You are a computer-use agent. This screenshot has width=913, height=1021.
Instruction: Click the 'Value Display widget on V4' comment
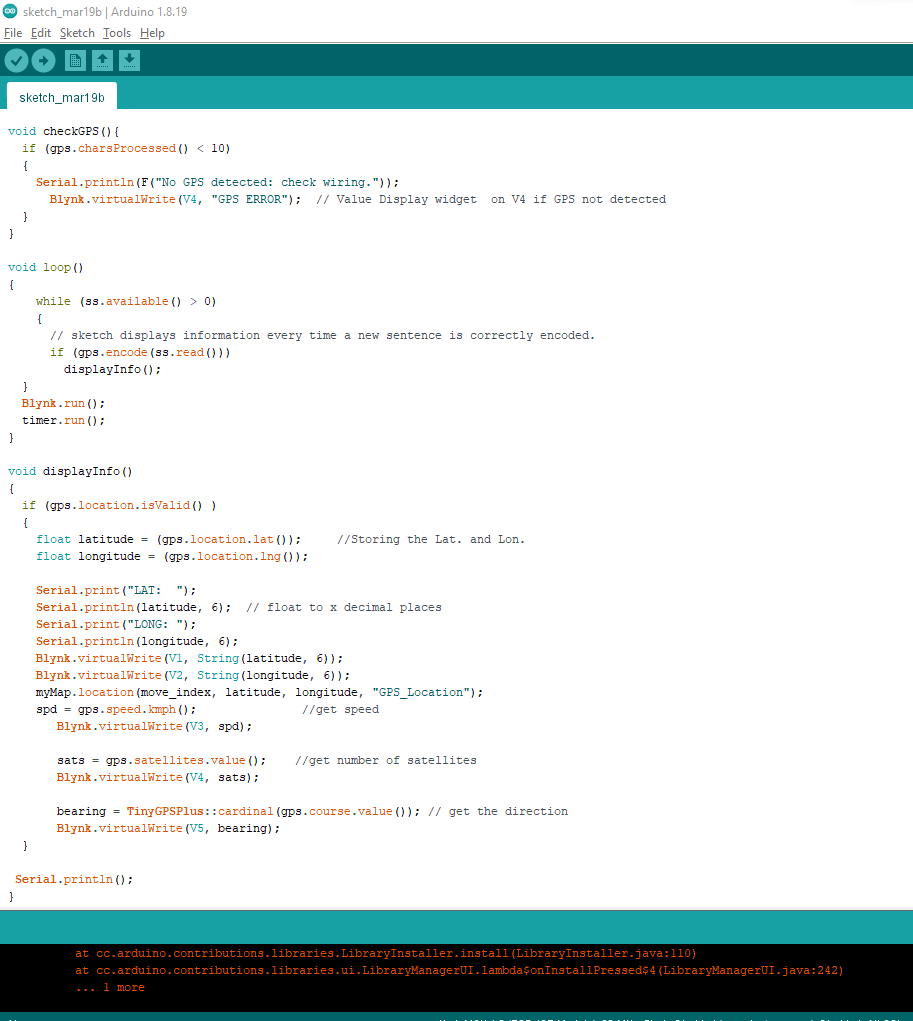pyautogui.click(x=491, y=199)
